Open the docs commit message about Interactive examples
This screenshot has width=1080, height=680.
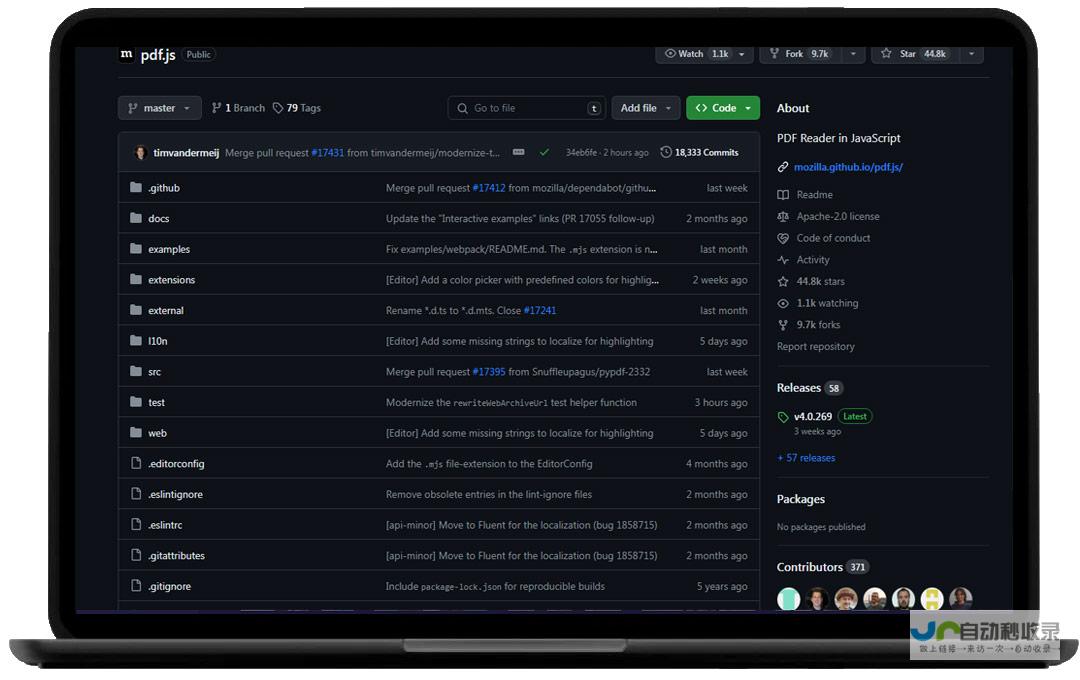(x=520, y=218)
